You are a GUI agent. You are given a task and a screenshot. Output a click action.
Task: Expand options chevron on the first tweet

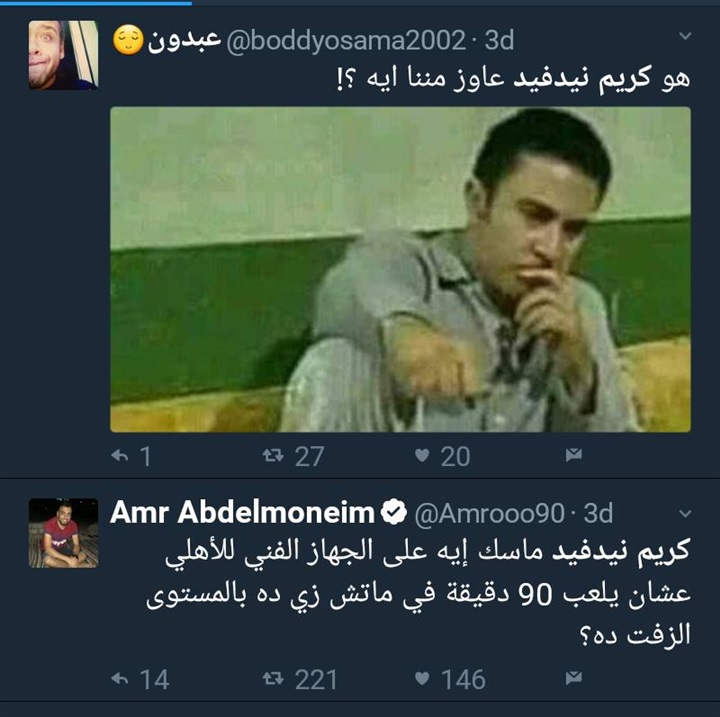[685, 36]
